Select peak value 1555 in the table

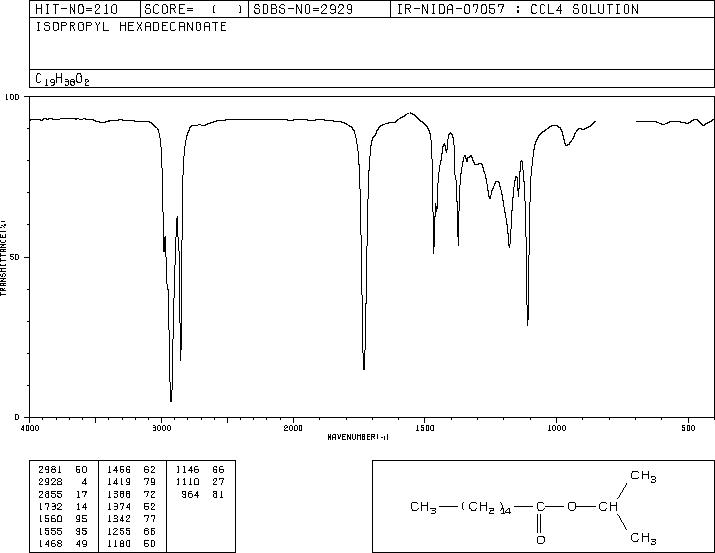tap(51, 531)
